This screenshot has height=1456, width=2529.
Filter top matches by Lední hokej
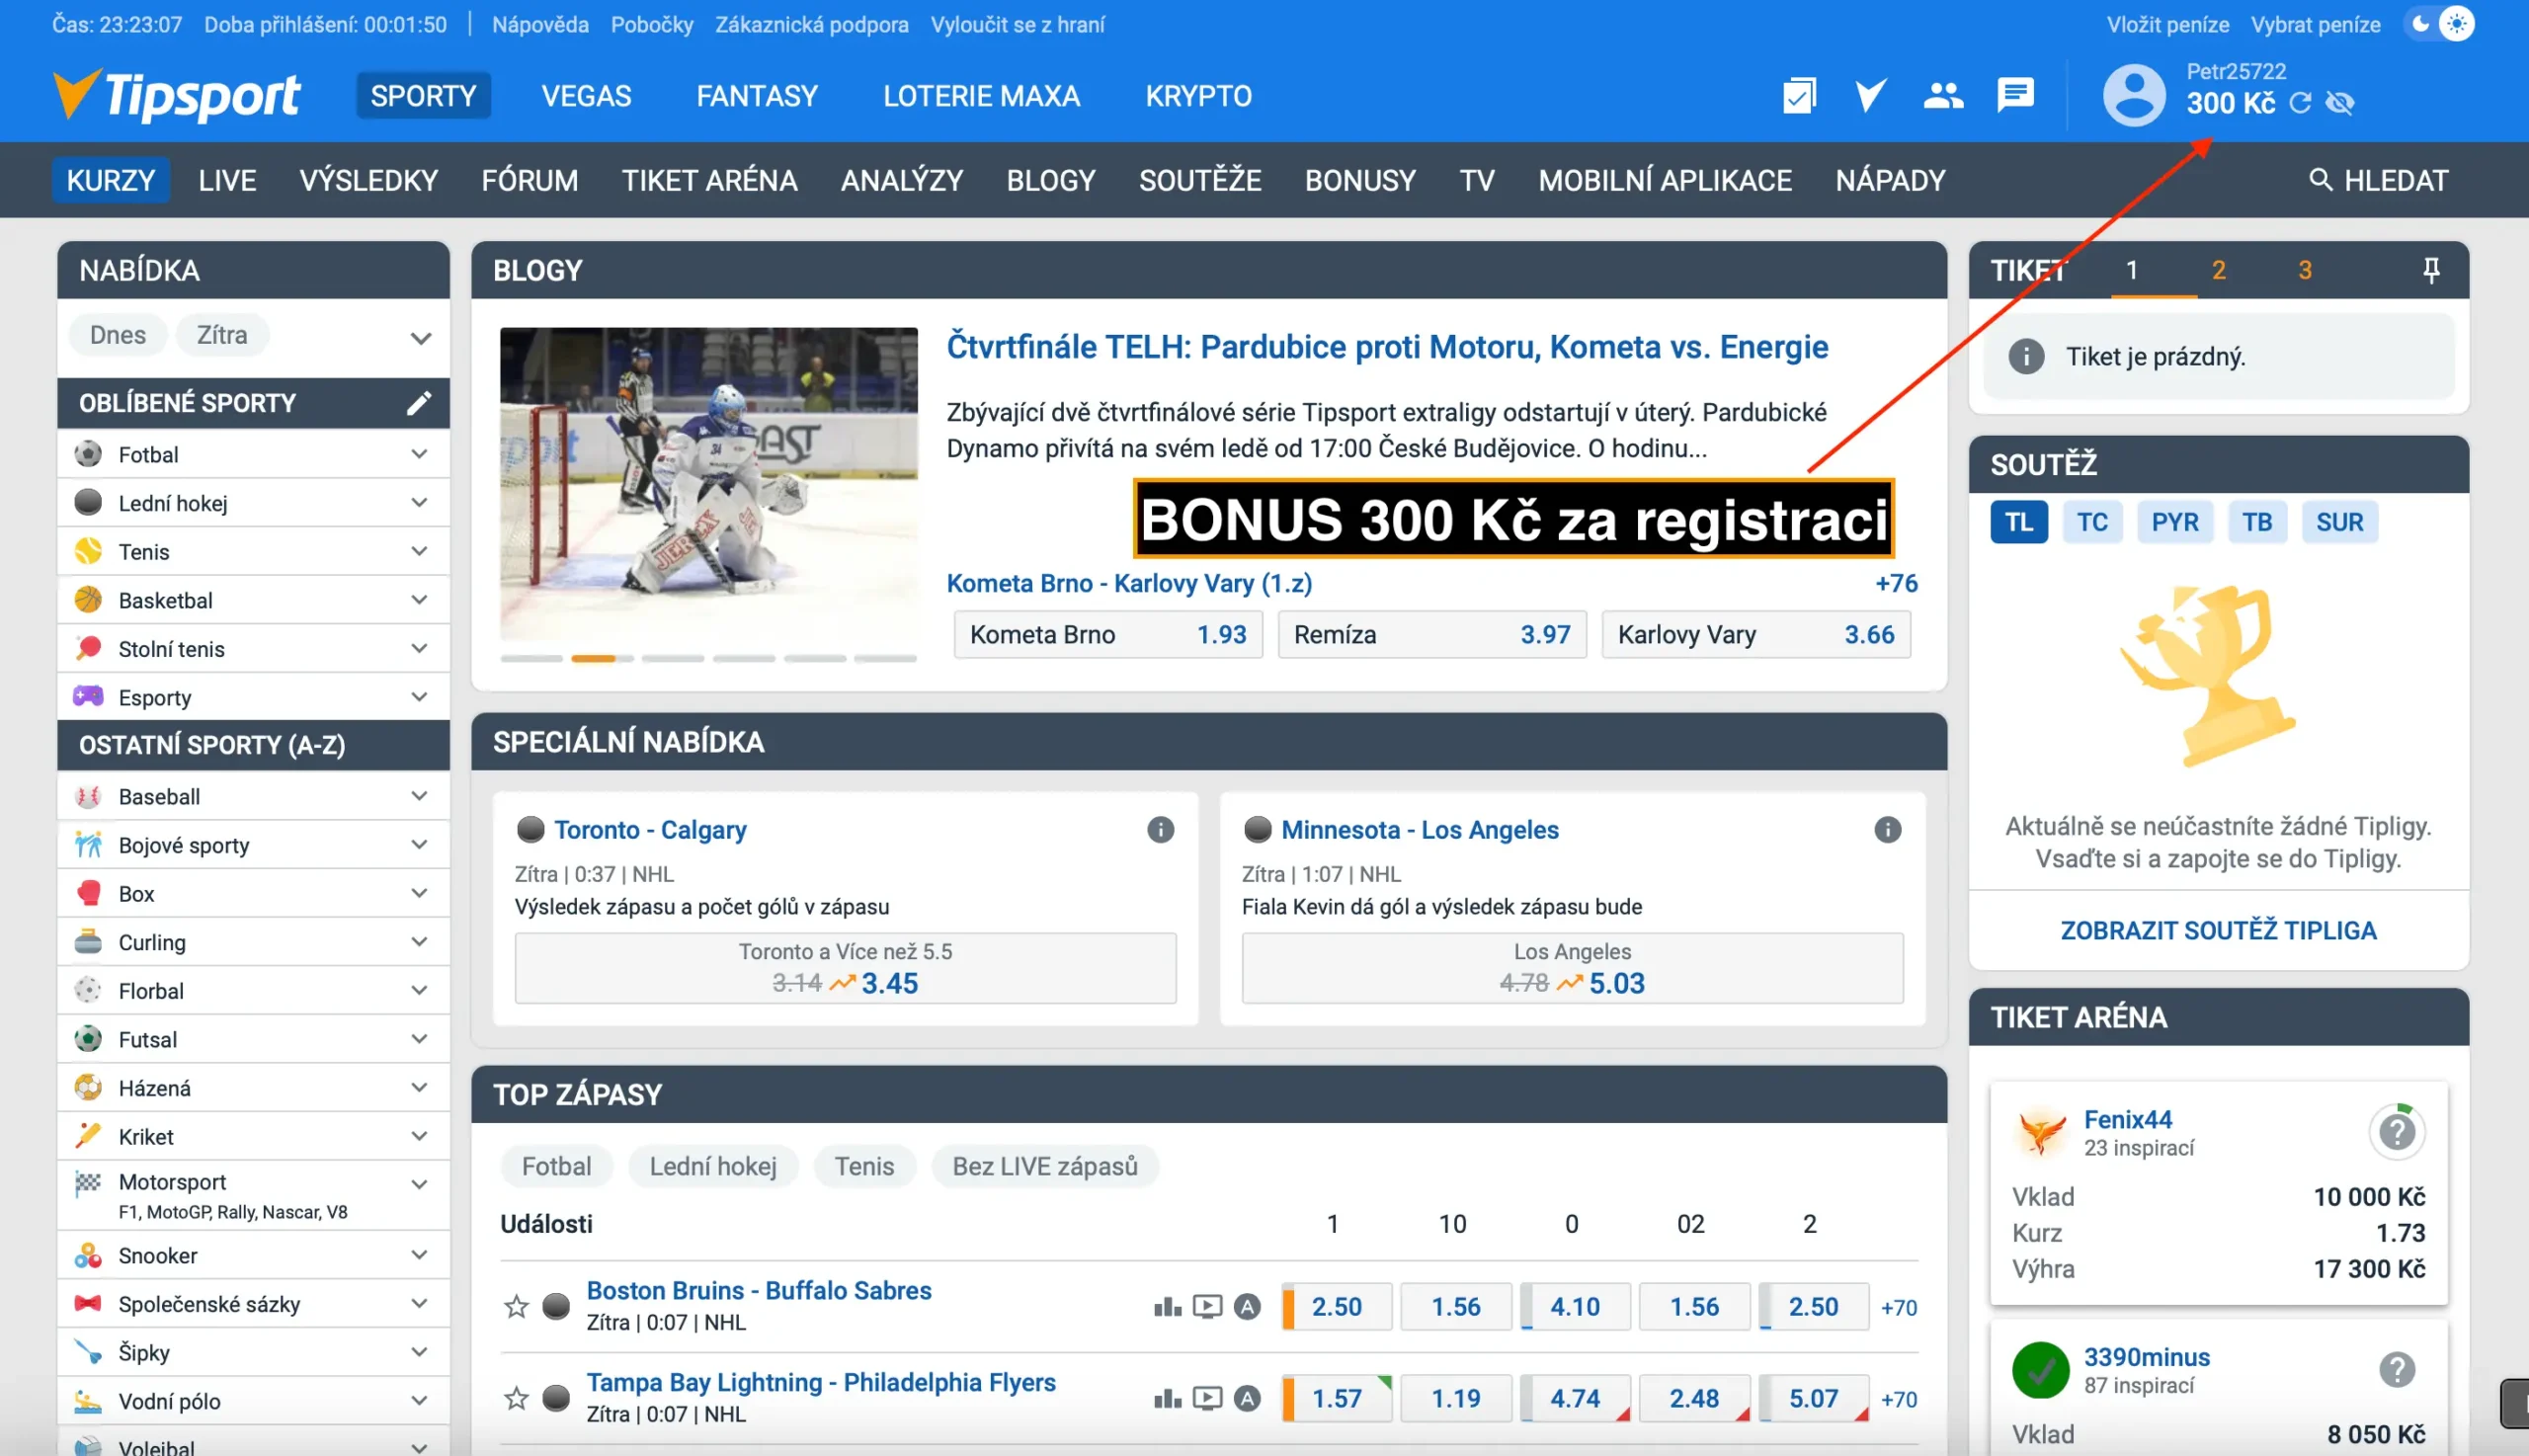pos(713,1166)
